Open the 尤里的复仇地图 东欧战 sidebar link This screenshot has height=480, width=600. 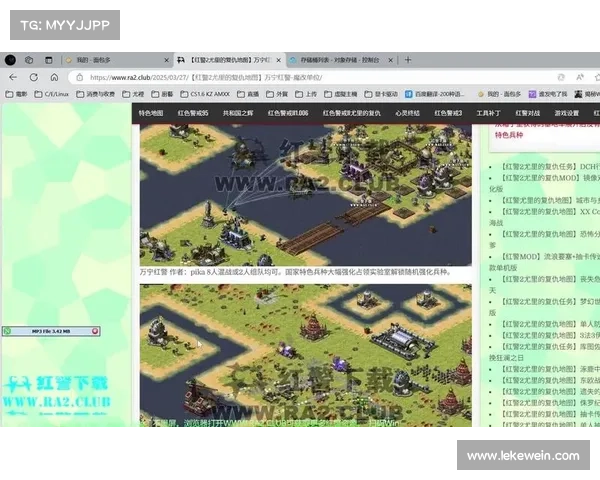[x=550, y=380]
